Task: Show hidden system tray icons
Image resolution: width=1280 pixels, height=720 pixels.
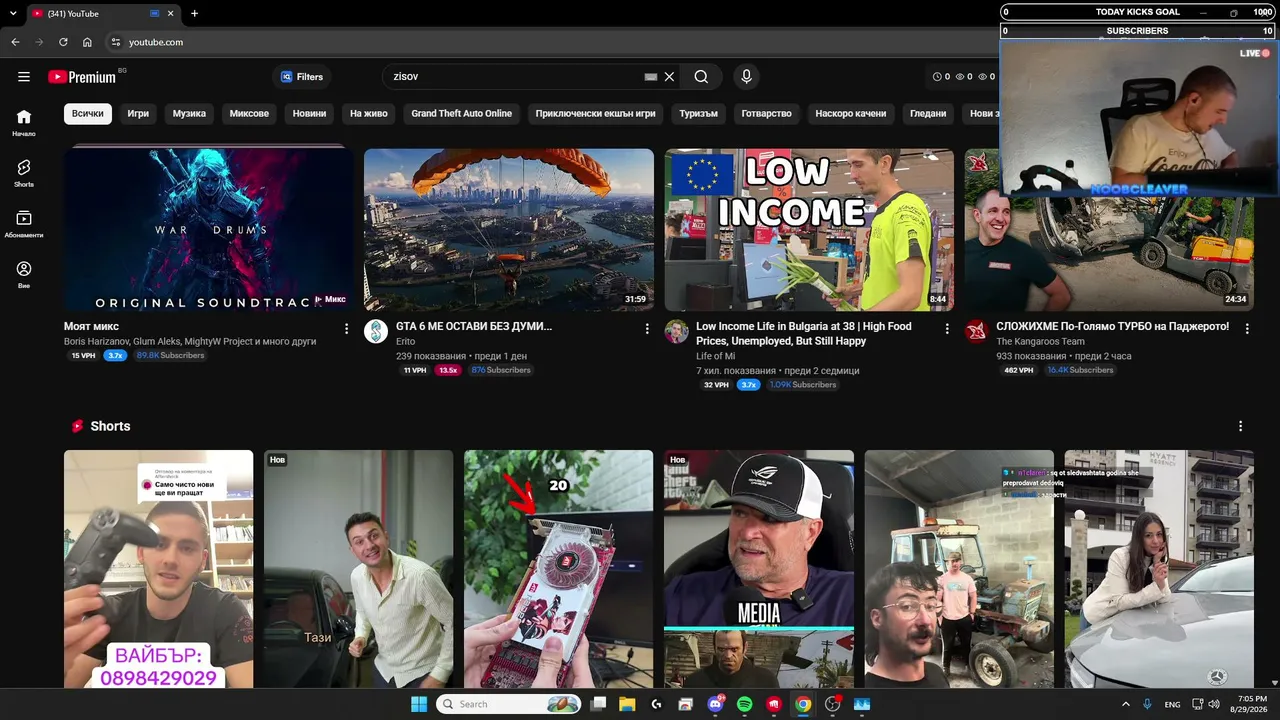Action: tap(1125, 704)
